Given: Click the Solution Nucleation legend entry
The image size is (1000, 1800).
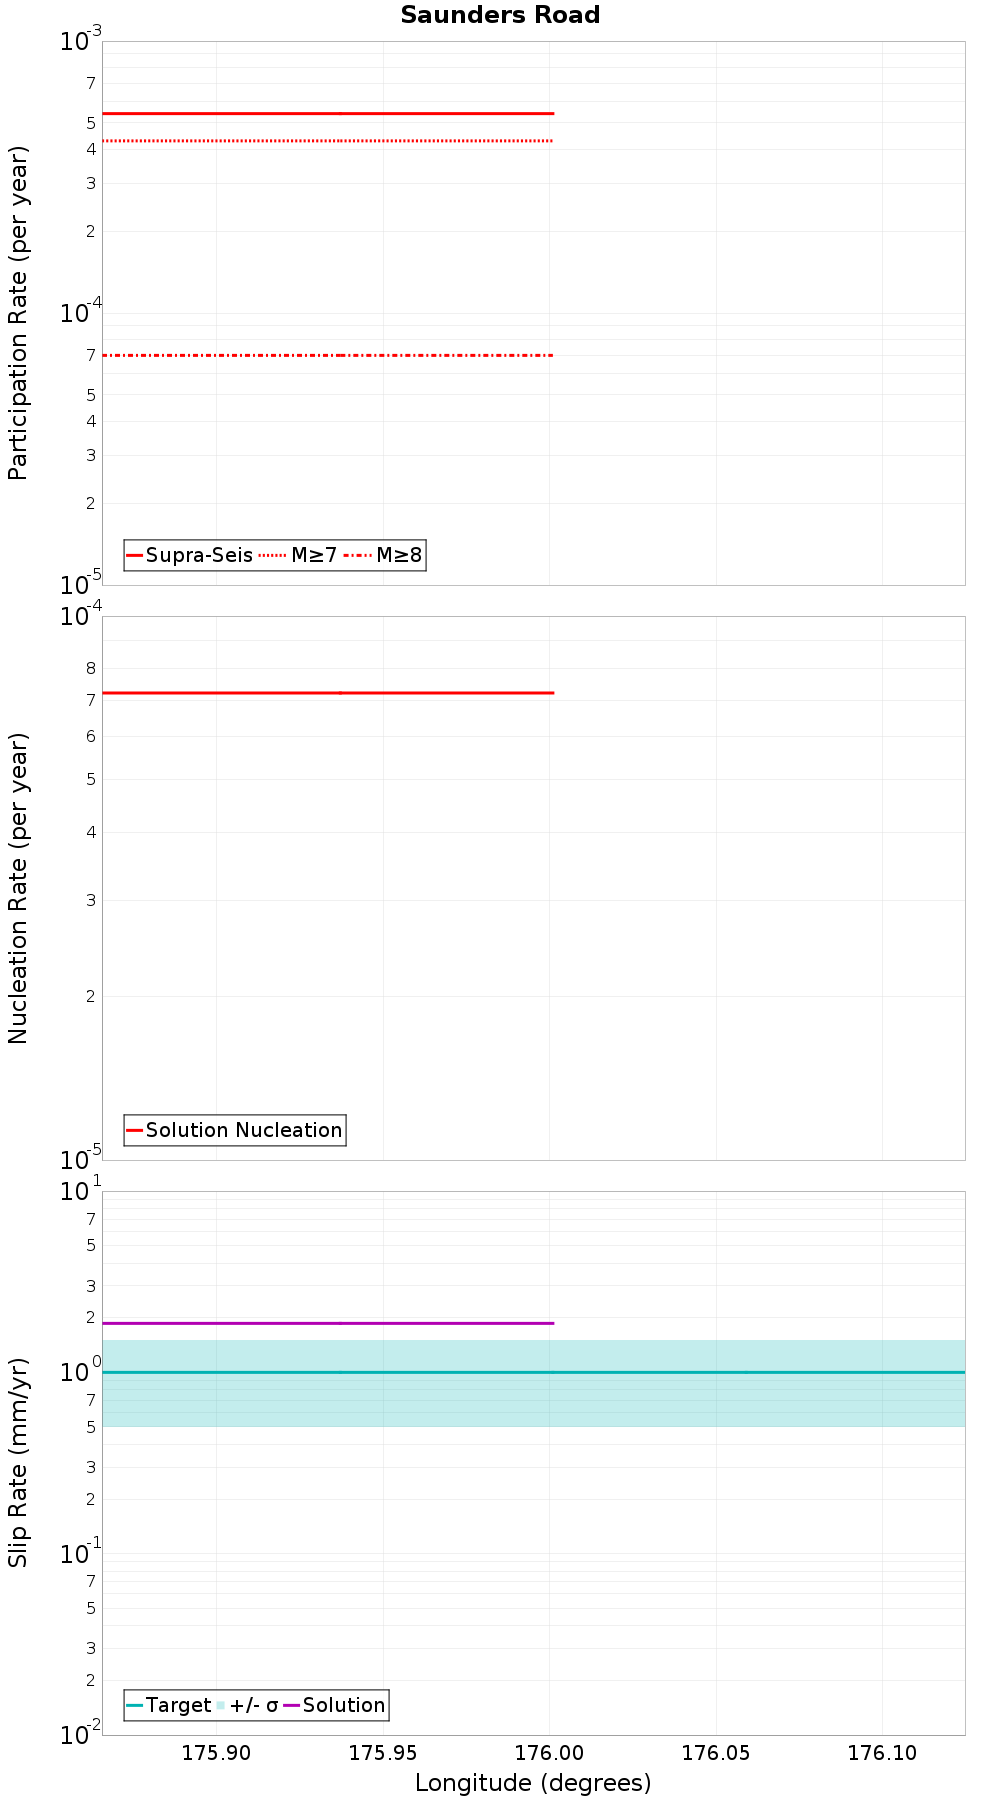Looking at the screenshot, I should 235,1130.
